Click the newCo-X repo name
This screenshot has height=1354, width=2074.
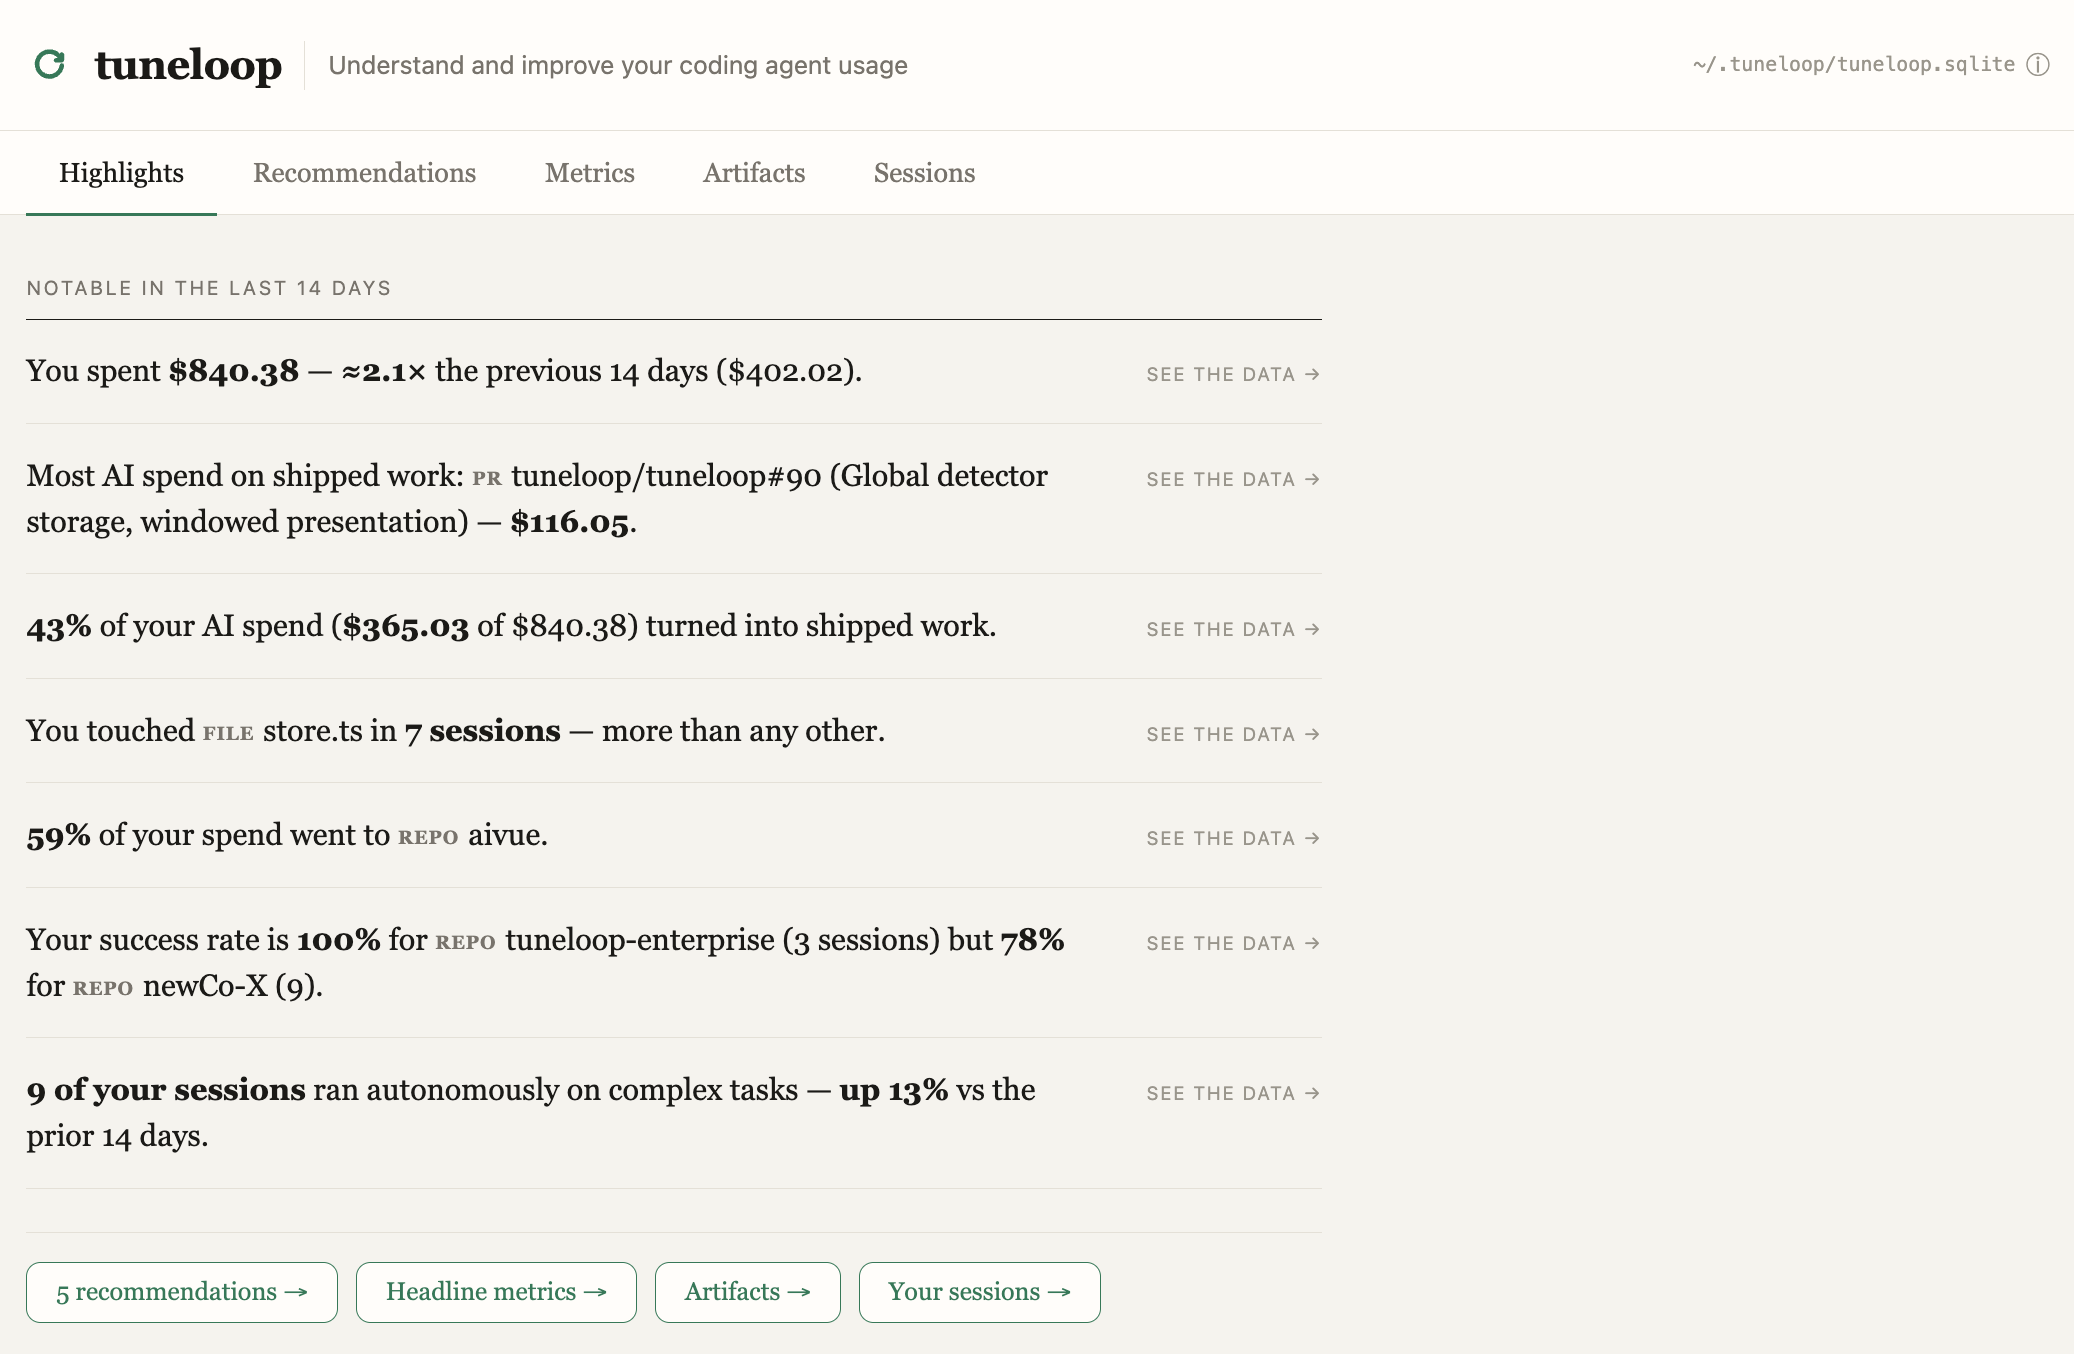205,986
